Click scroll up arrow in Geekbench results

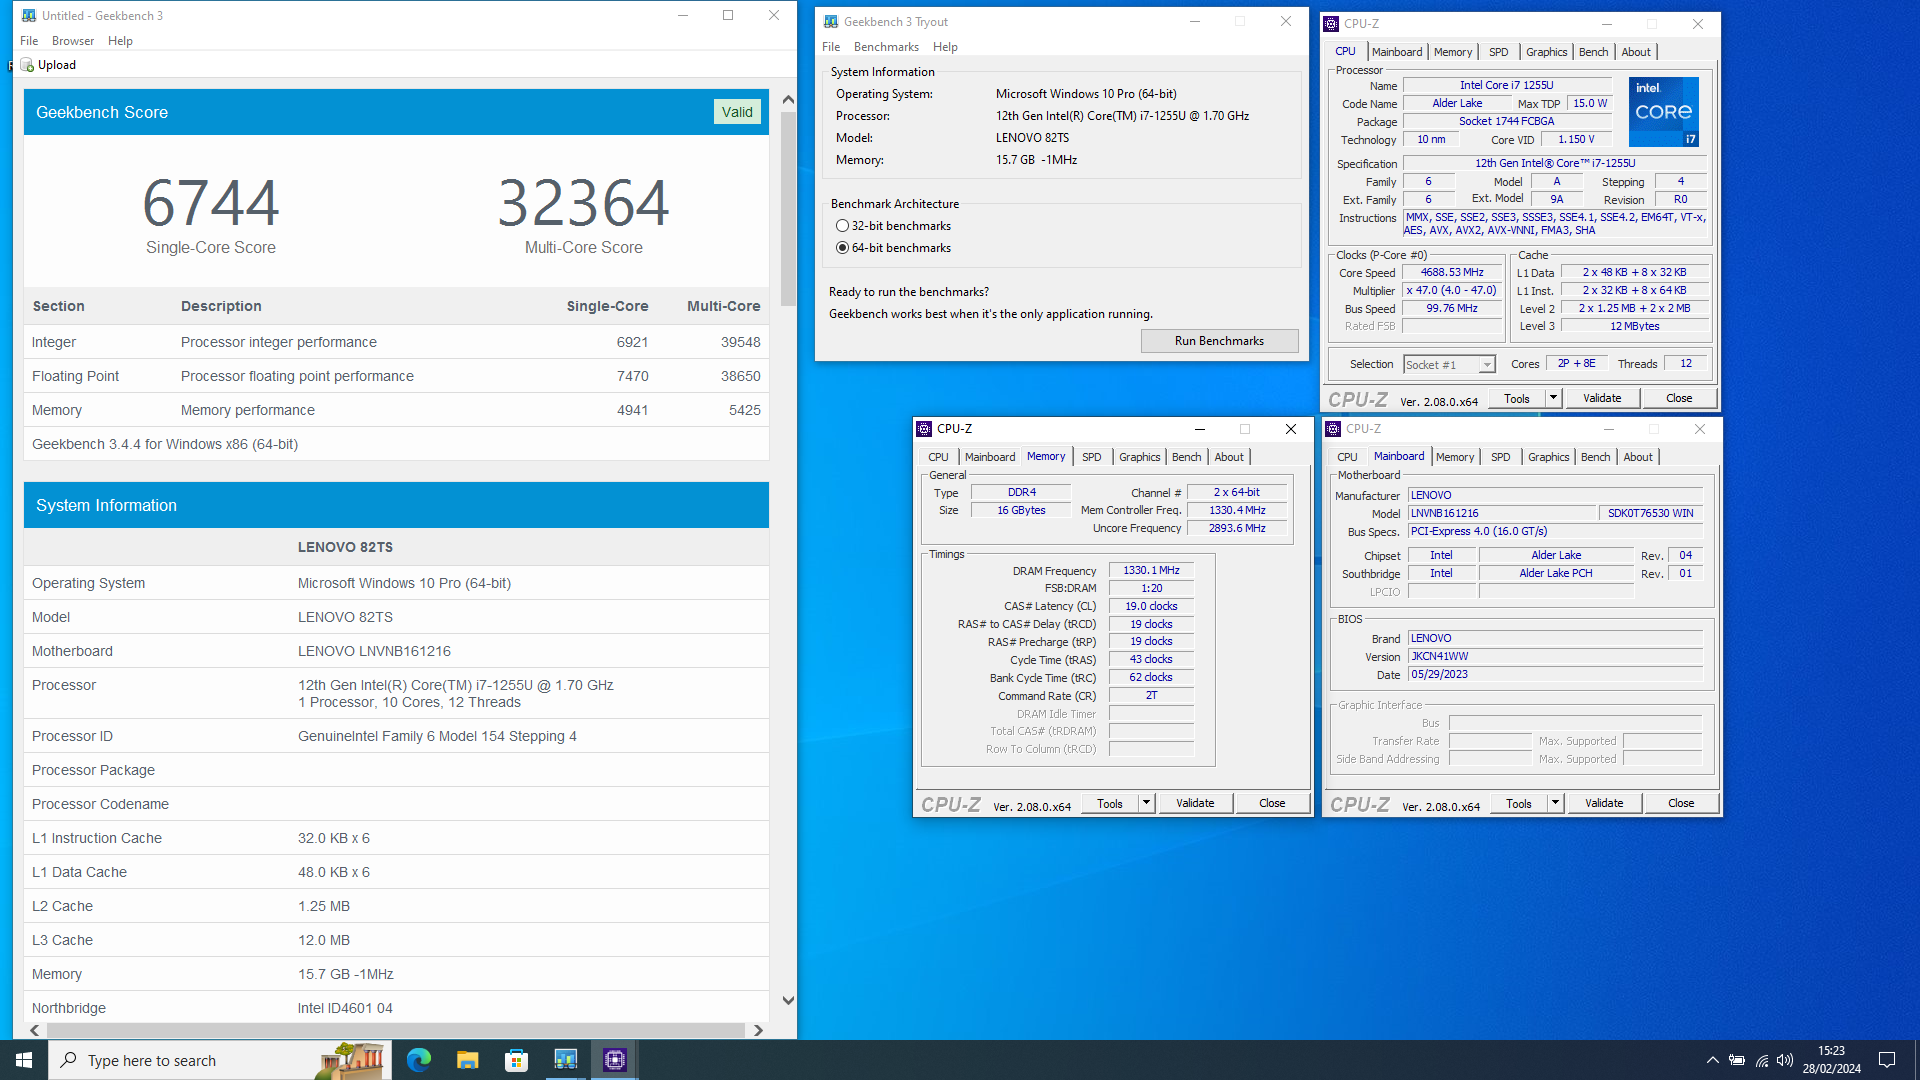click(x=788, y=99)
